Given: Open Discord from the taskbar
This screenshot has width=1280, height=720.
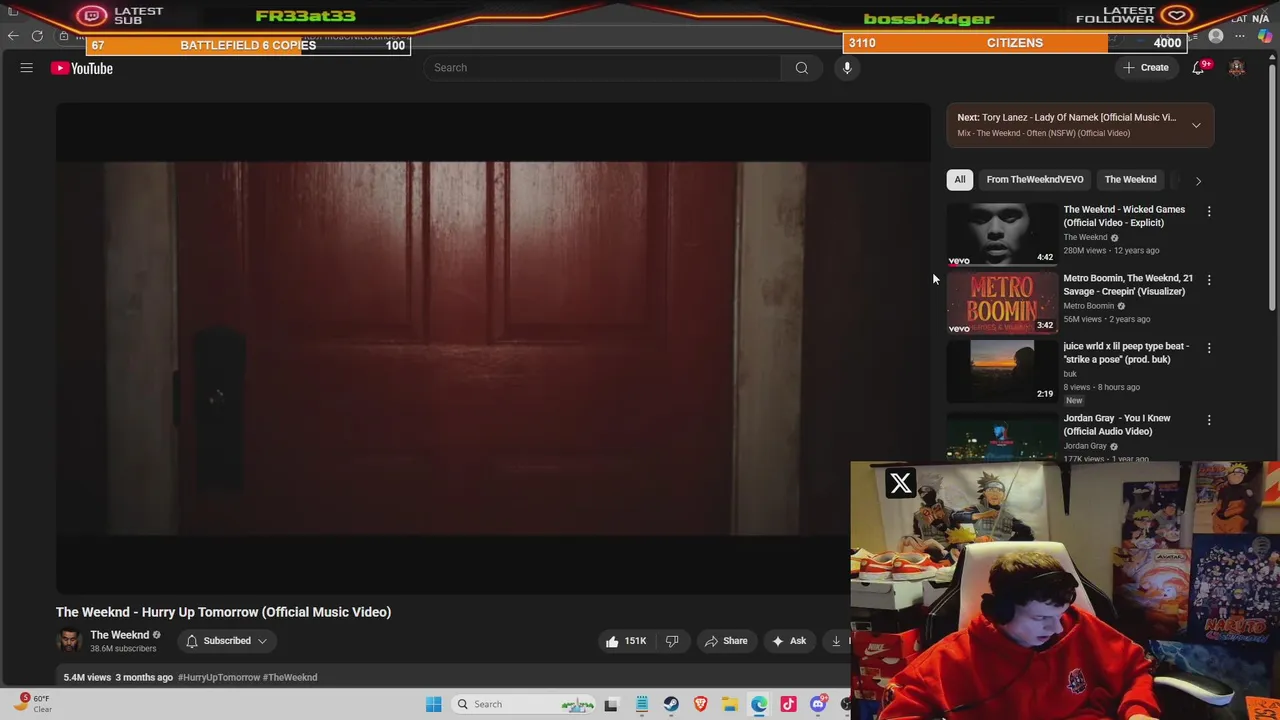Looking at the screenshot, I should (x=818, y=704).
